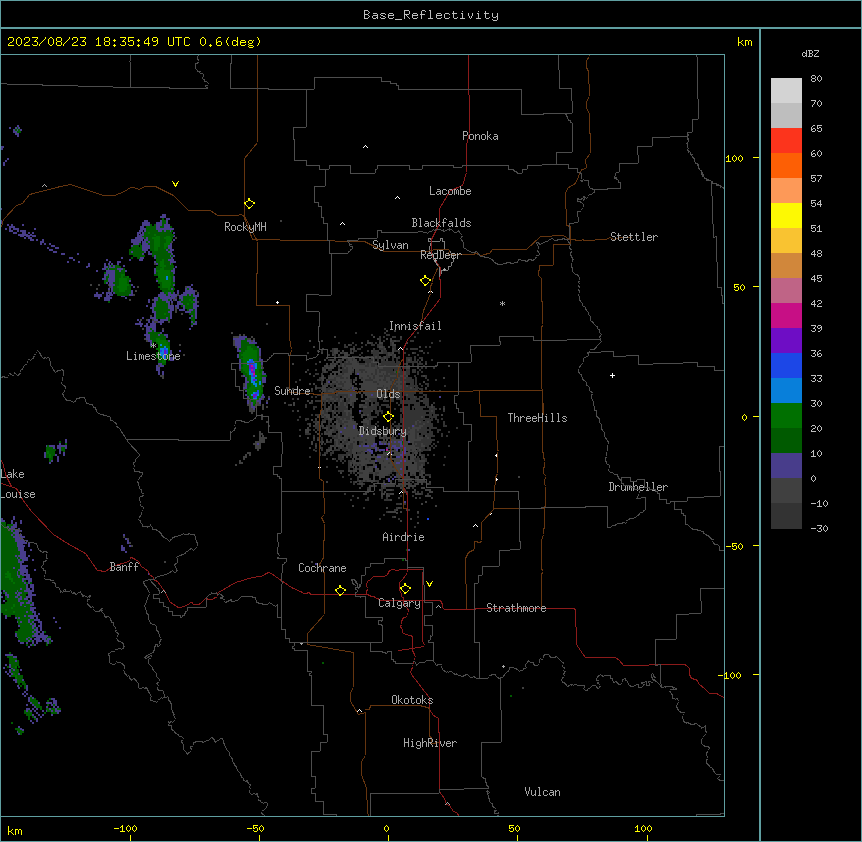Select the ThreeHills label

[537, 418]
